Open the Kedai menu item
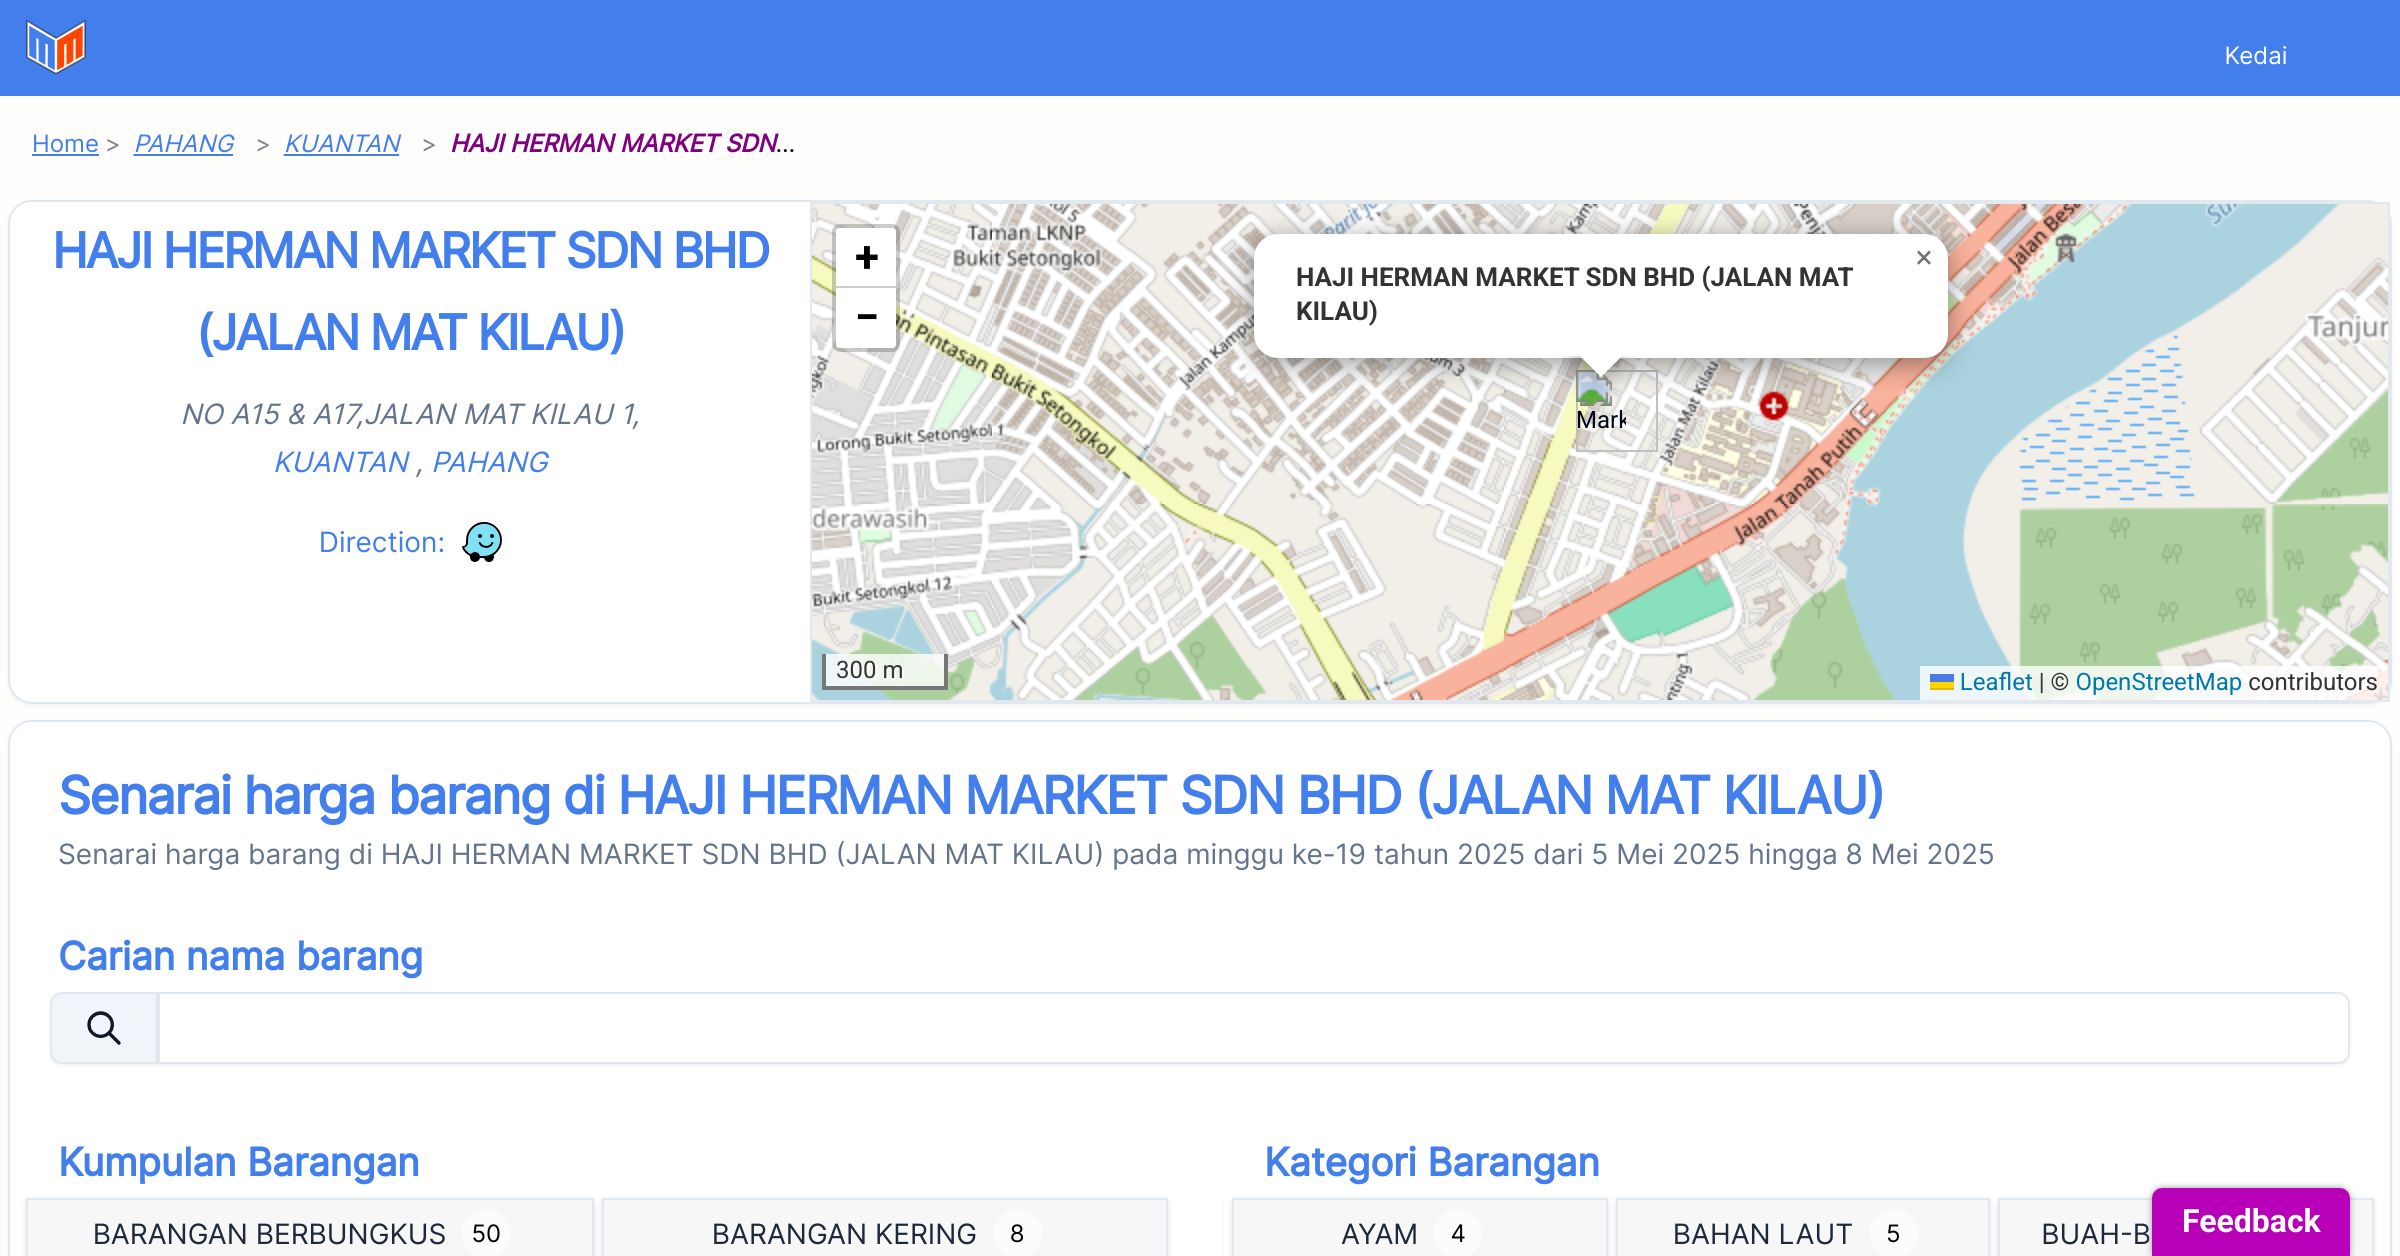The width and height of the screenshot is (2400, 1256). coord(2255,56)
